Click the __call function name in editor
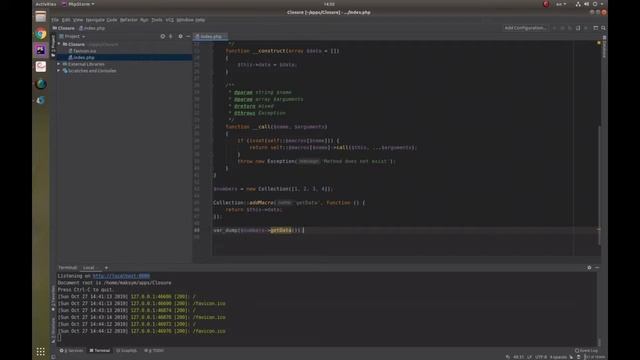Image resolution: width=640 pixels, height=360 pixels. pos(261,127)
